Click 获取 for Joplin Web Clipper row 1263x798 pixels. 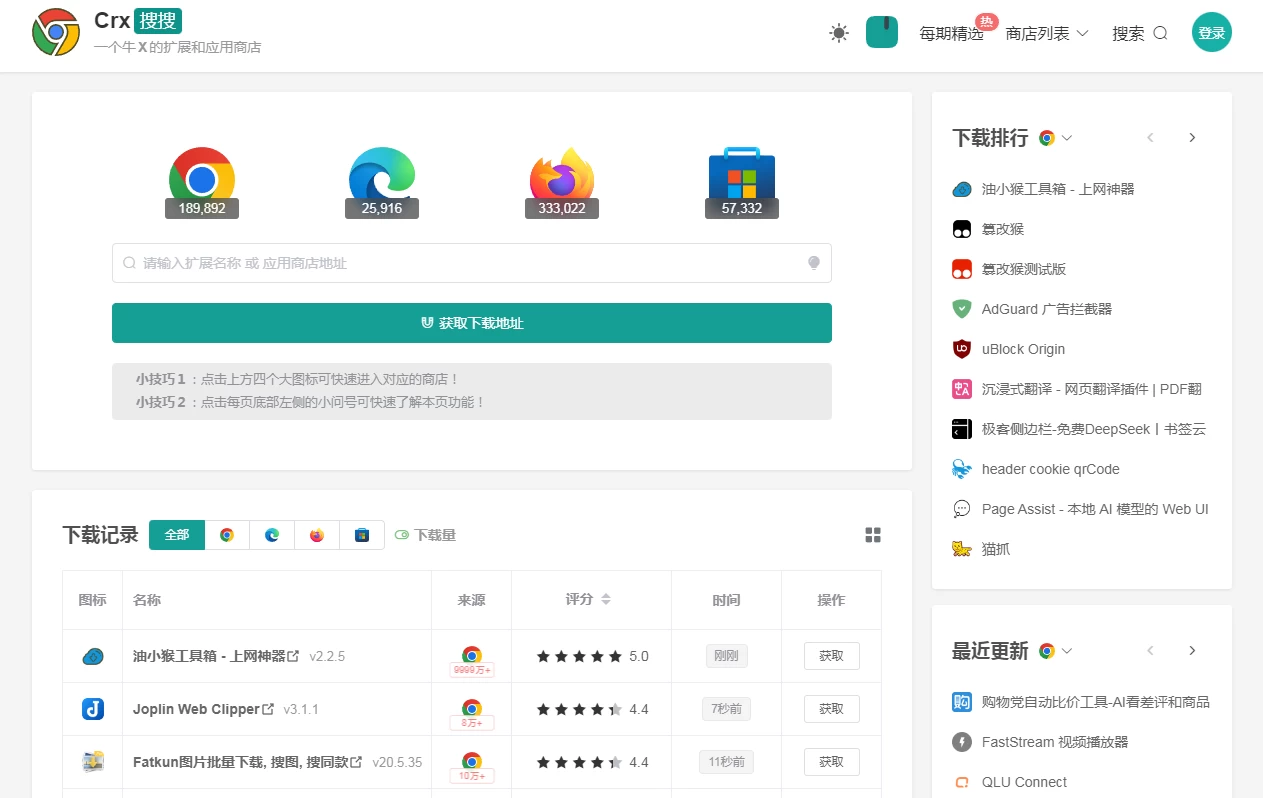point(832,709)
